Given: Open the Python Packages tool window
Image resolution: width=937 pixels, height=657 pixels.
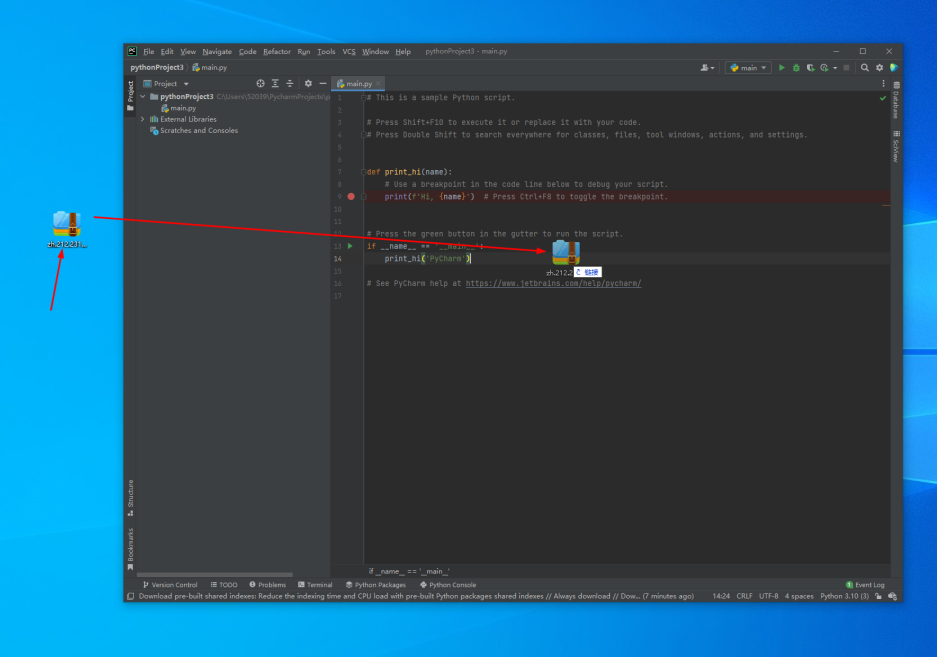Looking at the screenshot, I should tap(376, 585).
